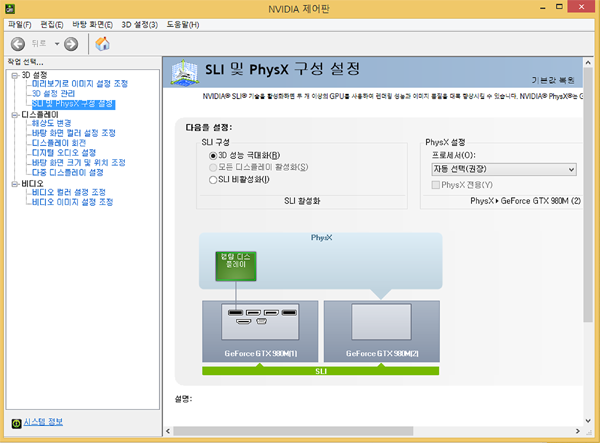Image resolution: width=600 pixels, height=443 pixels.
Task: Click PhysX GeForce GTX 980M (2) status text
Action: (x=525, y=201)
